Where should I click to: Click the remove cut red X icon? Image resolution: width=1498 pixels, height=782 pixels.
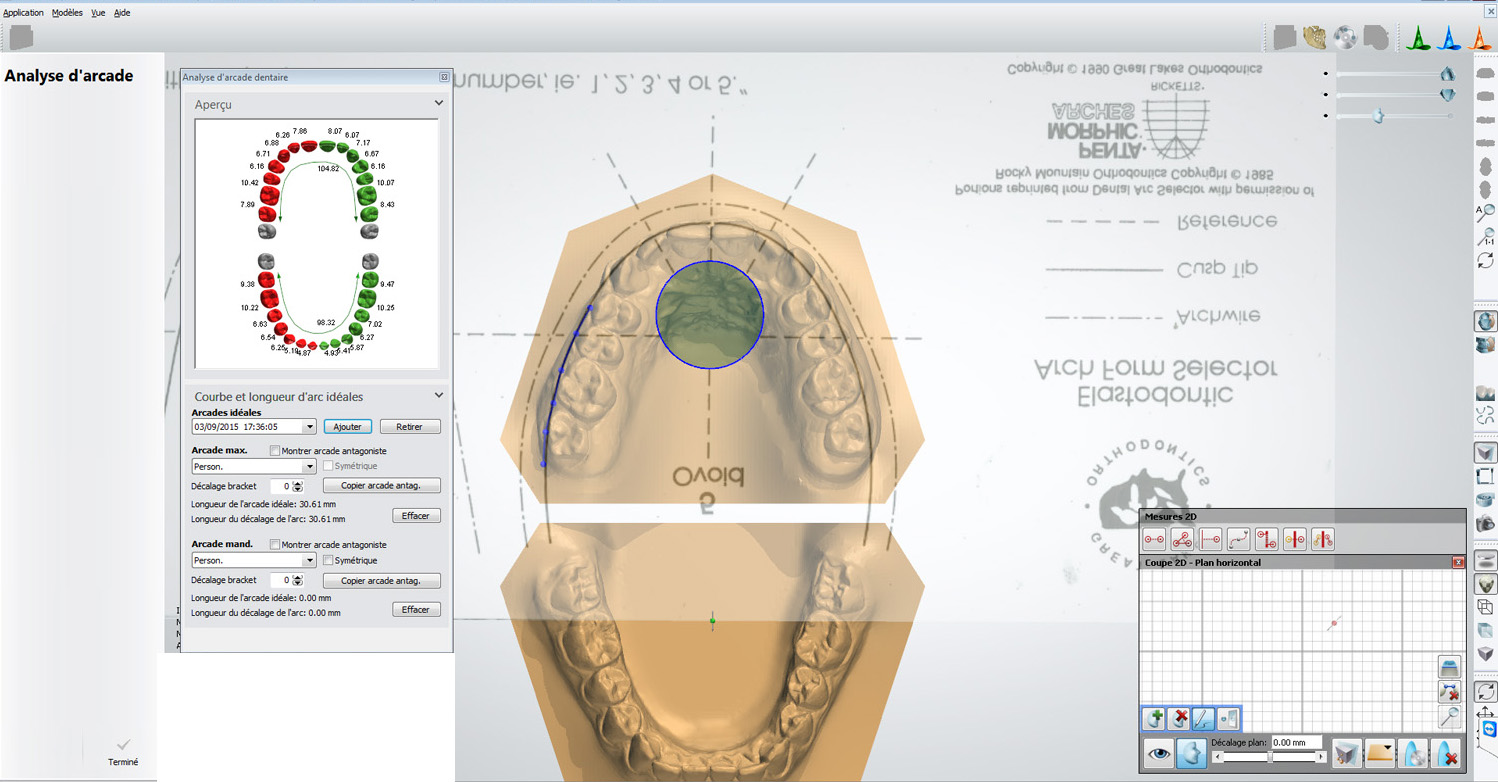(1446, 753)
